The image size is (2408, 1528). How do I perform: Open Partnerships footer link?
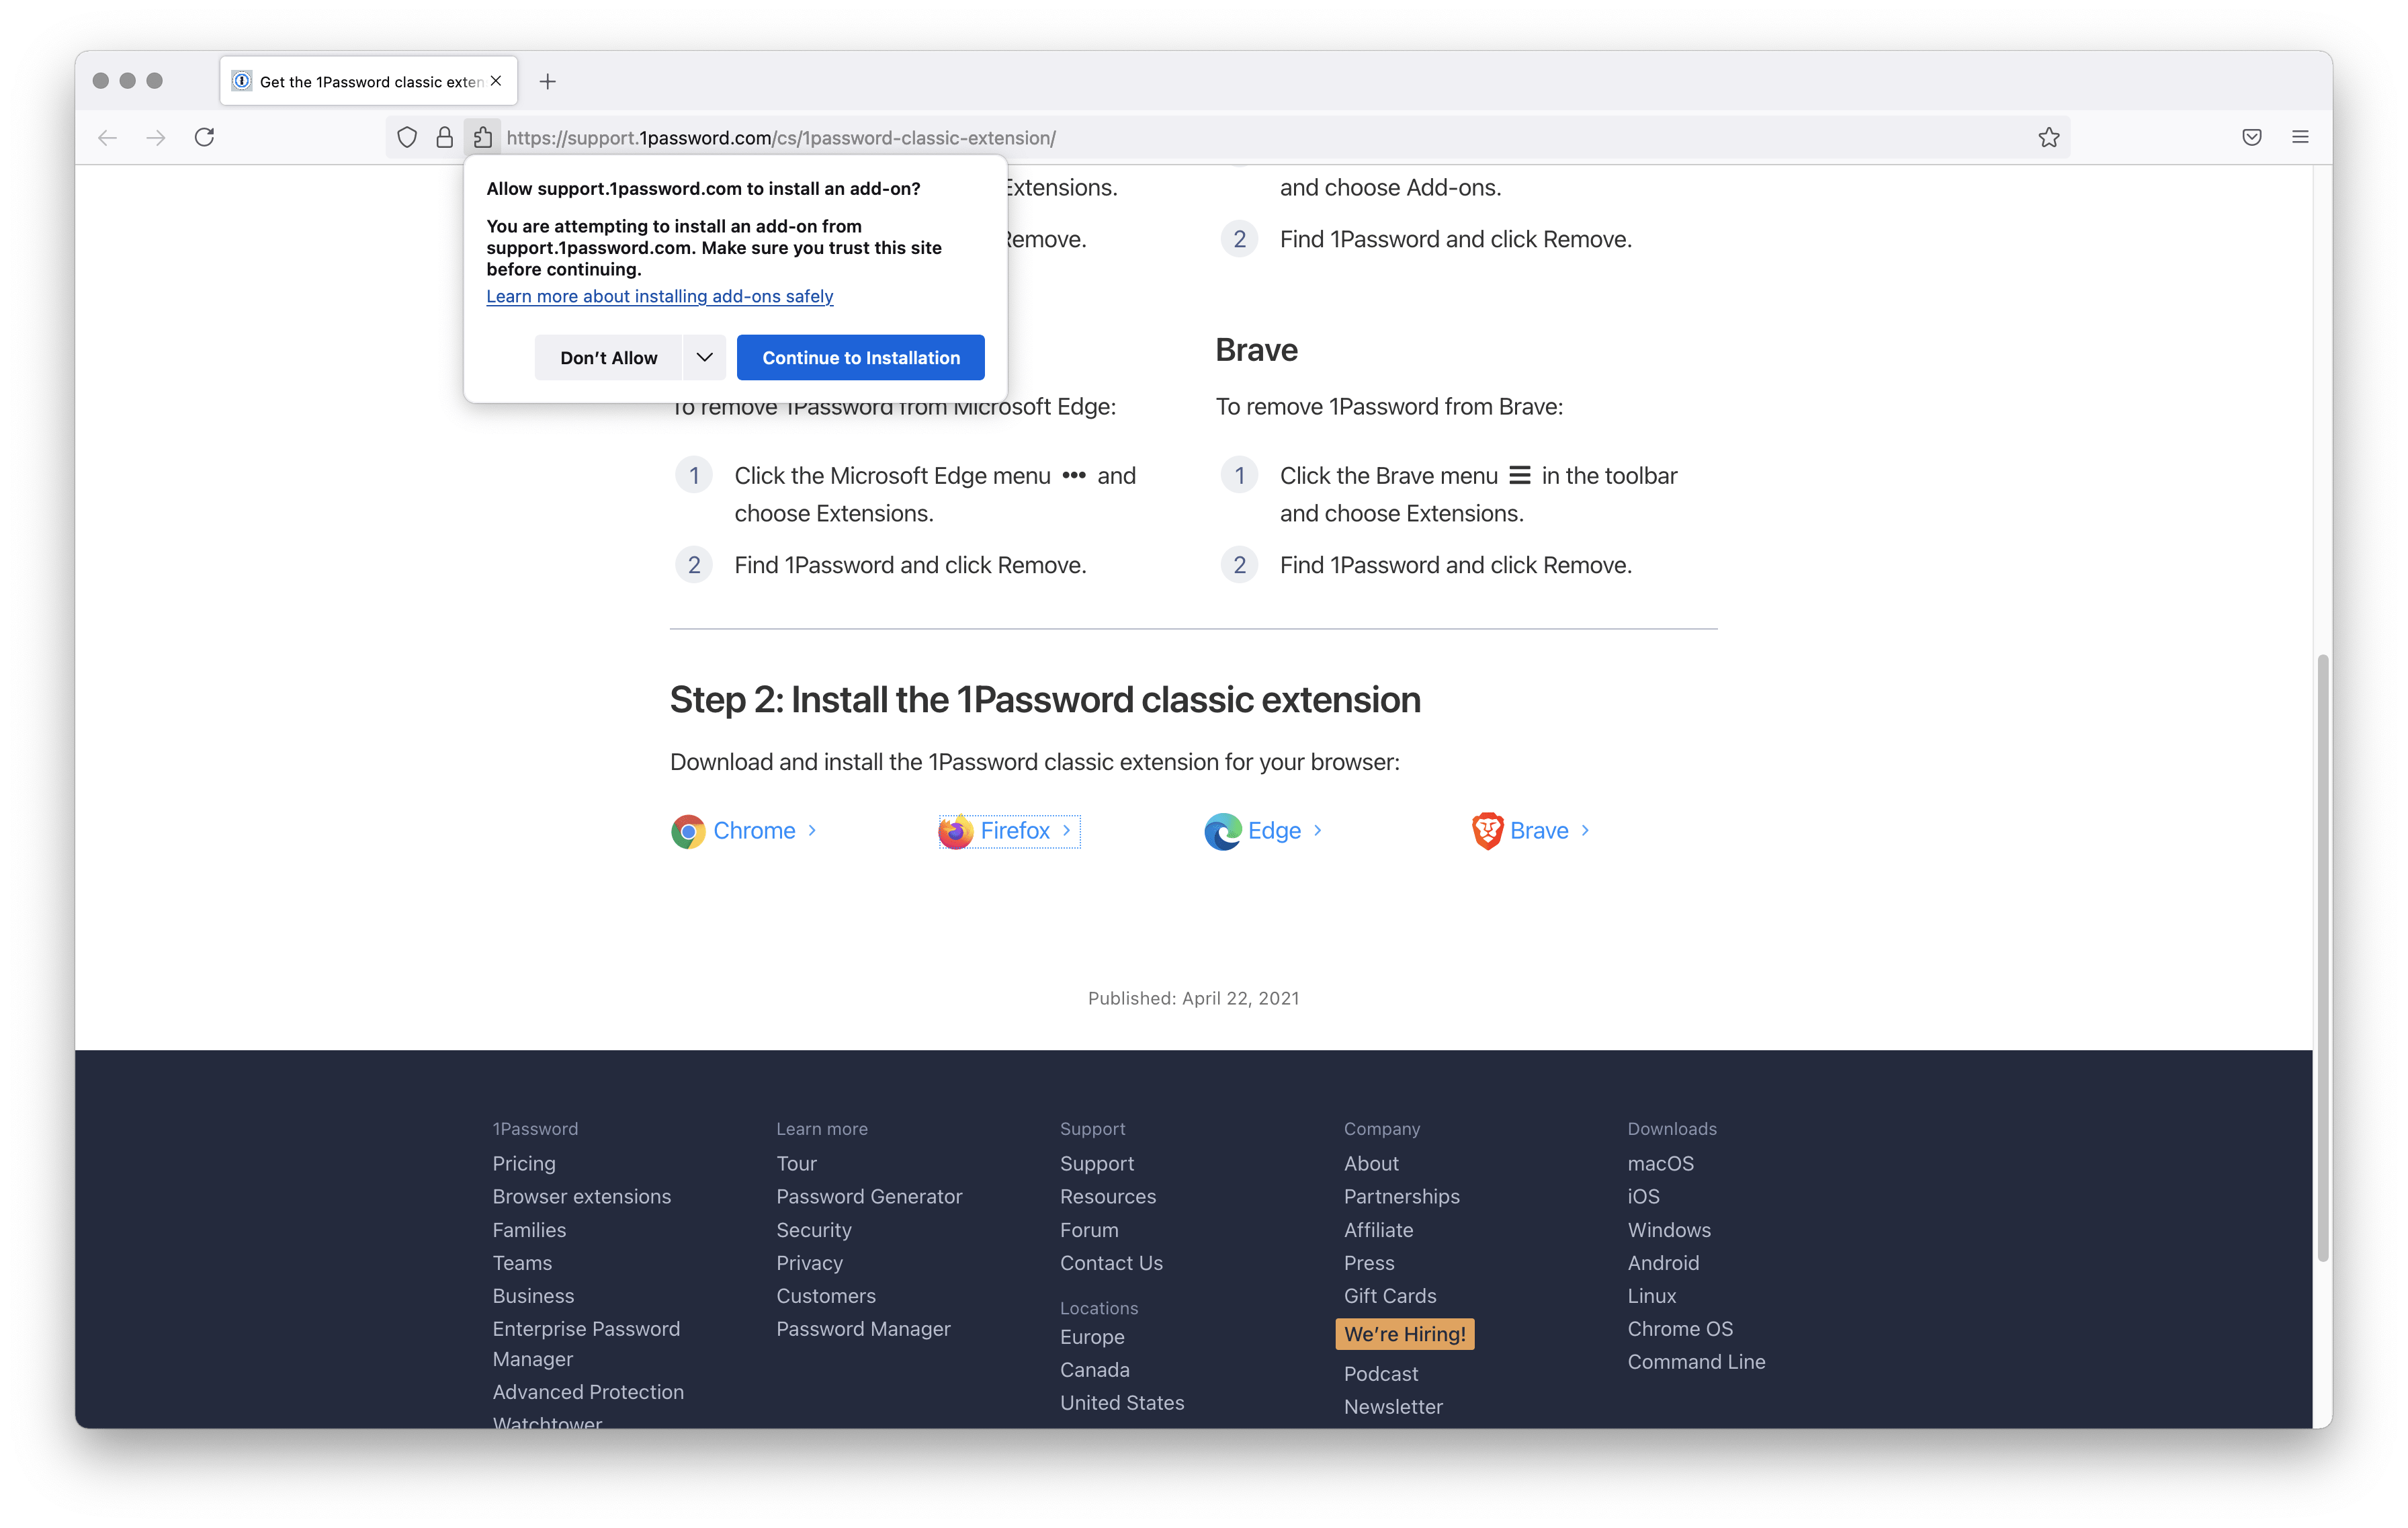point(1402,1196)
